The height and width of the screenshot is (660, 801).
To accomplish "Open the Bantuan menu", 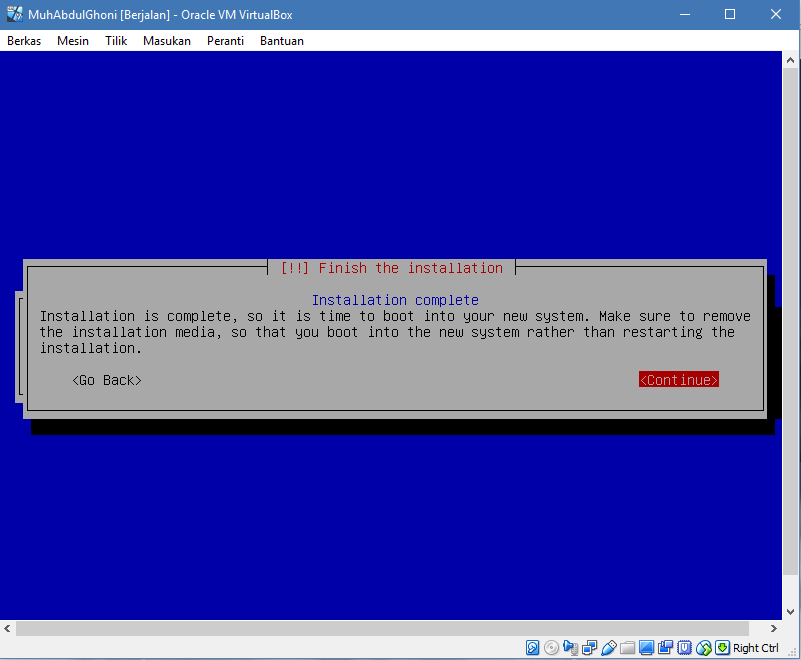I will pyautogui.click(x=281, y=41).
